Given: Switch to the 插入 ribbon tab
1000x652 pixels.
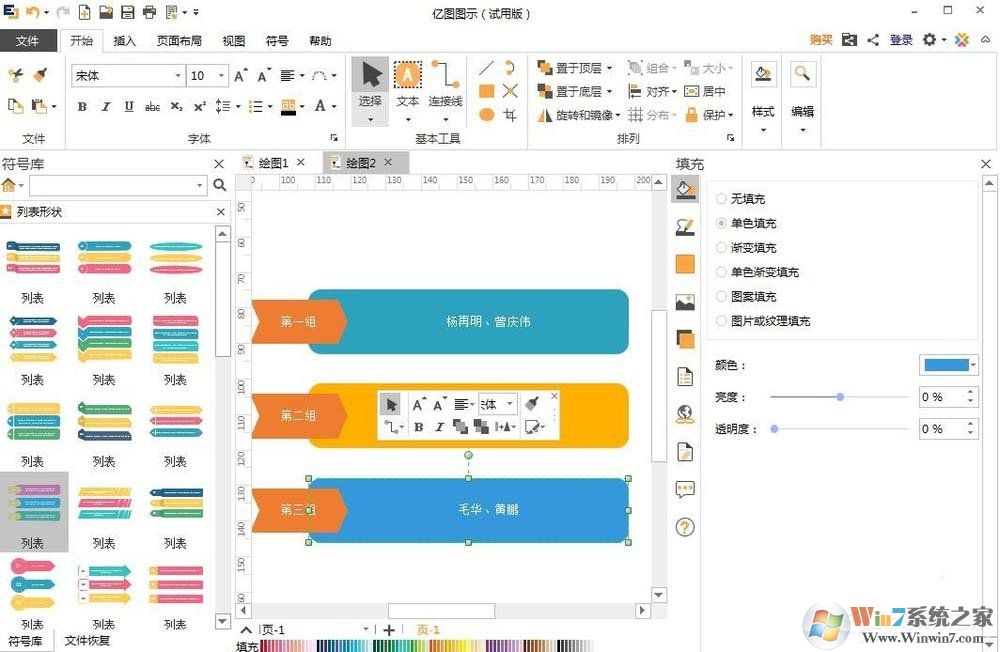Looking at the screenshot, I should (x=124, y=41).
